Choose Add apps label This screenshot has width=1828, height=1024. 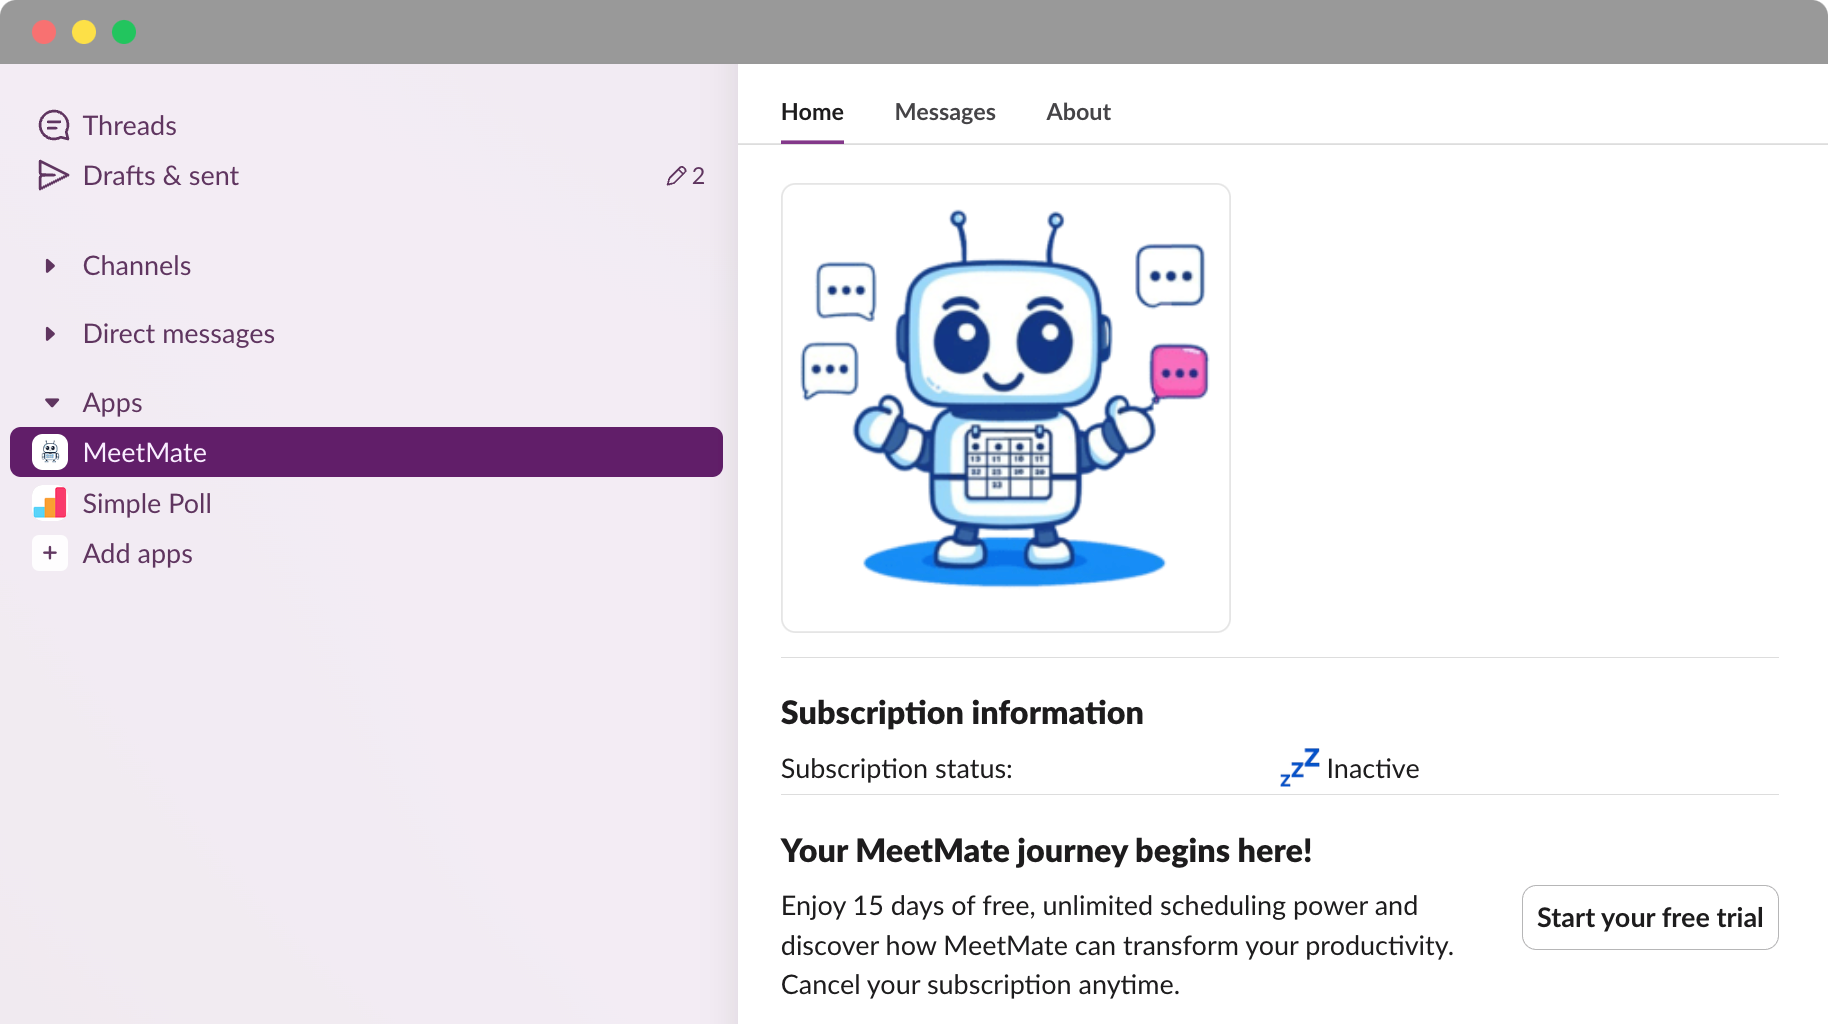[x=138, y=554]
